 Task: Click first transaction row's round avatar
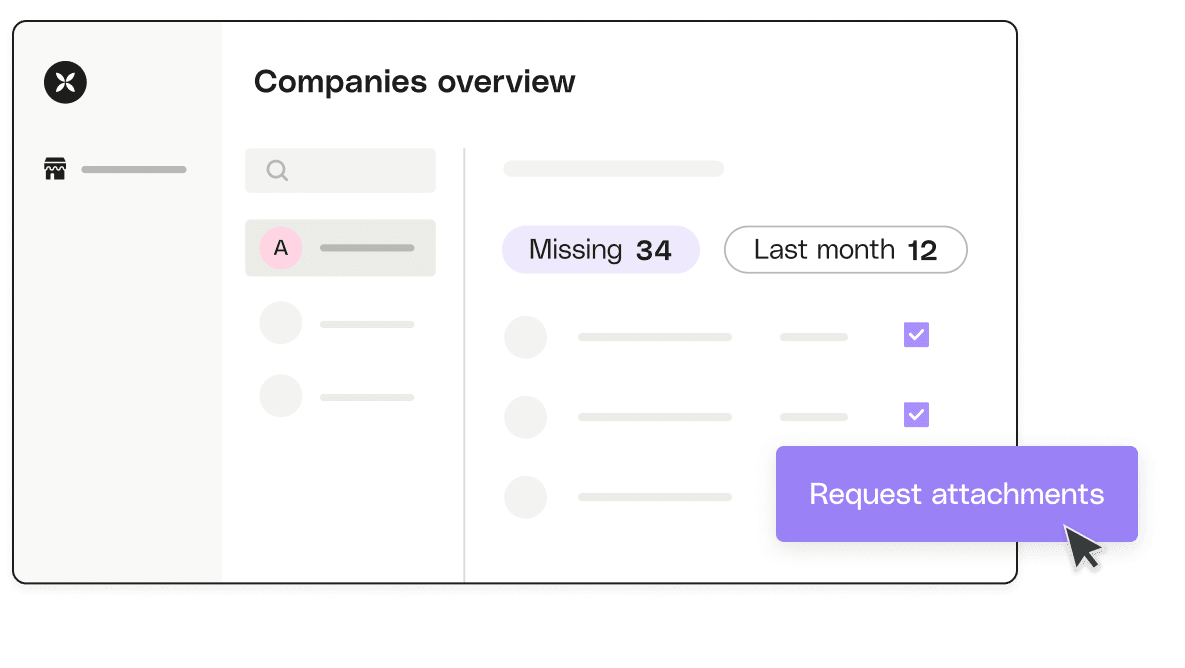[x=525, y=337]
